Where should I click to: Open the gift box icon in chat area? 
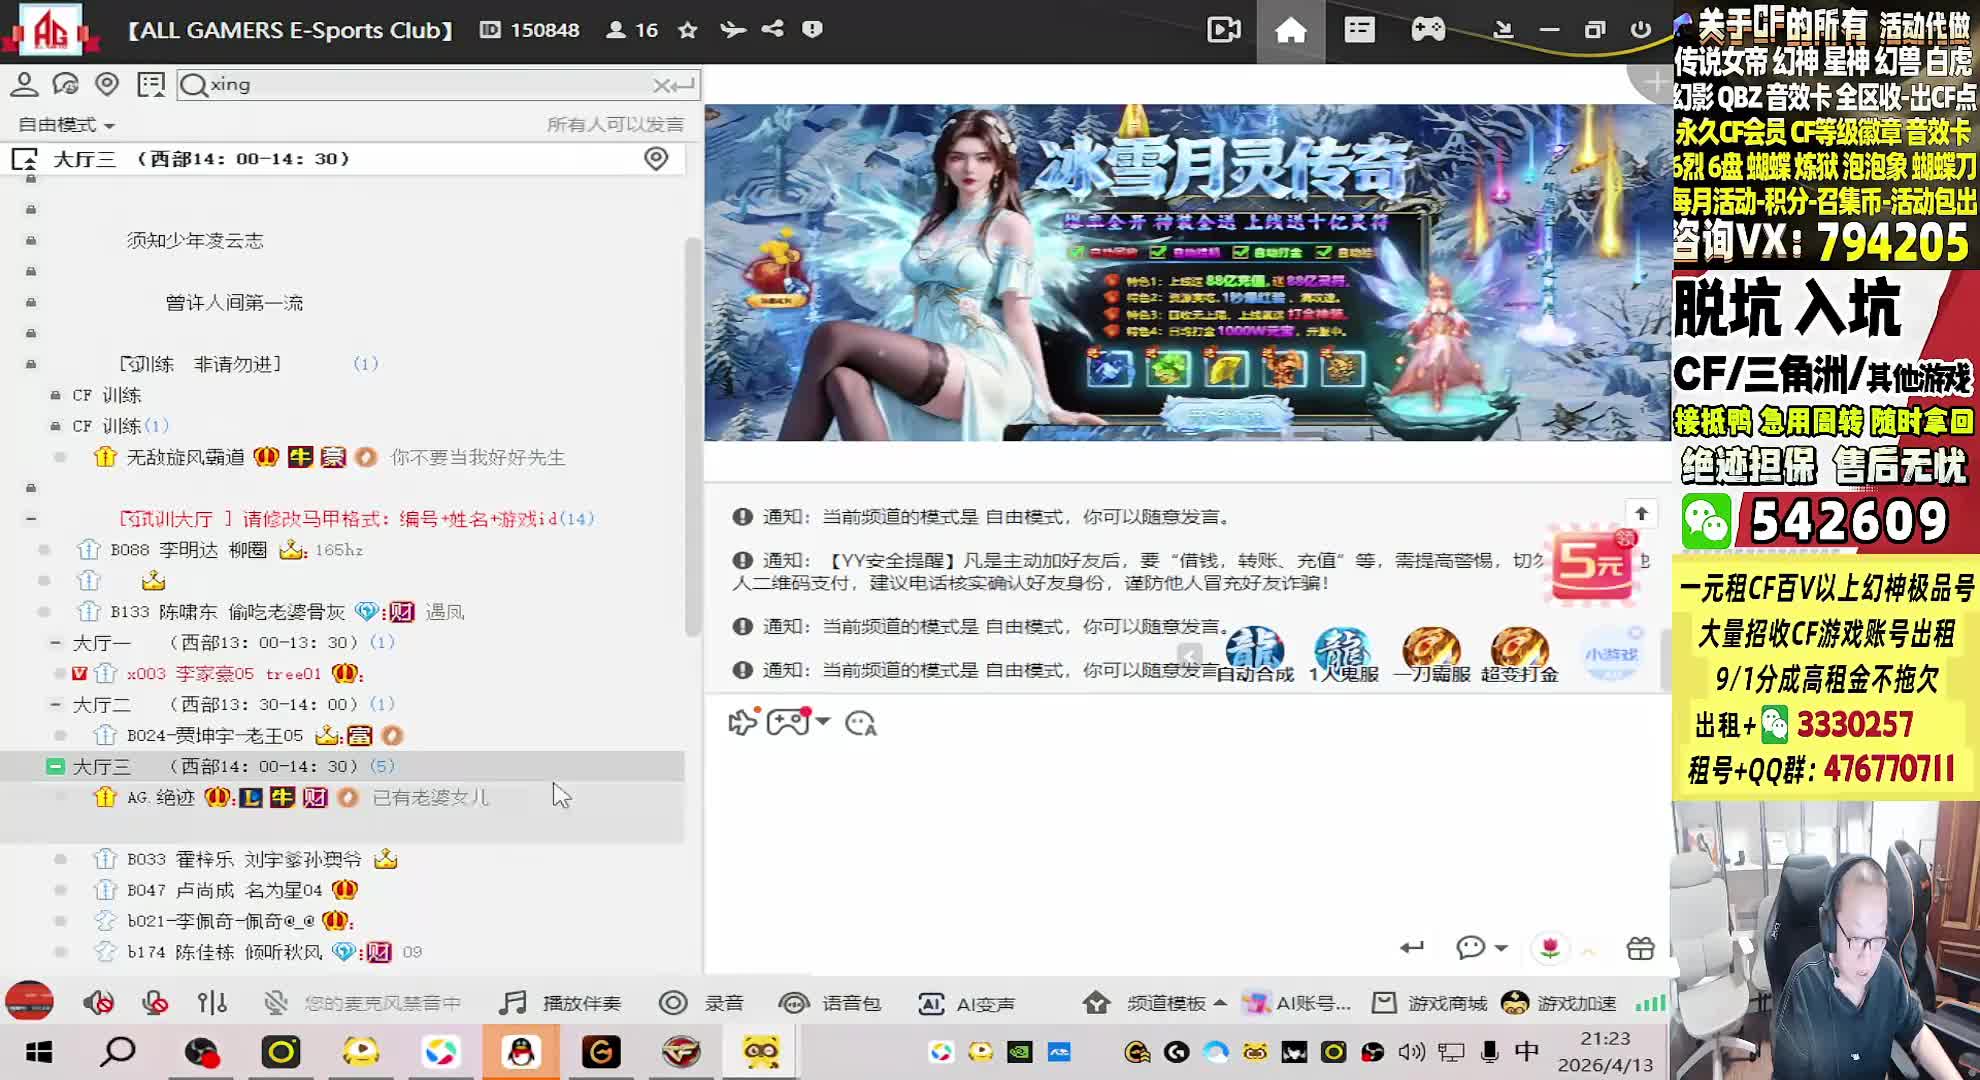[x=1640, y=948]
